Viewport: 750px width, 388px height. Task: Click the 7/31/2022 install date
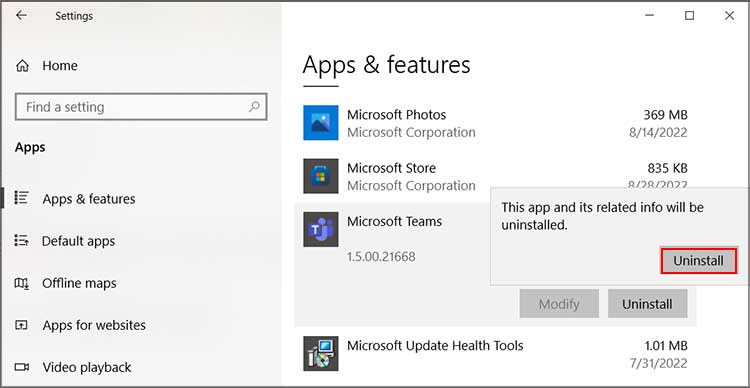point(658,363)
